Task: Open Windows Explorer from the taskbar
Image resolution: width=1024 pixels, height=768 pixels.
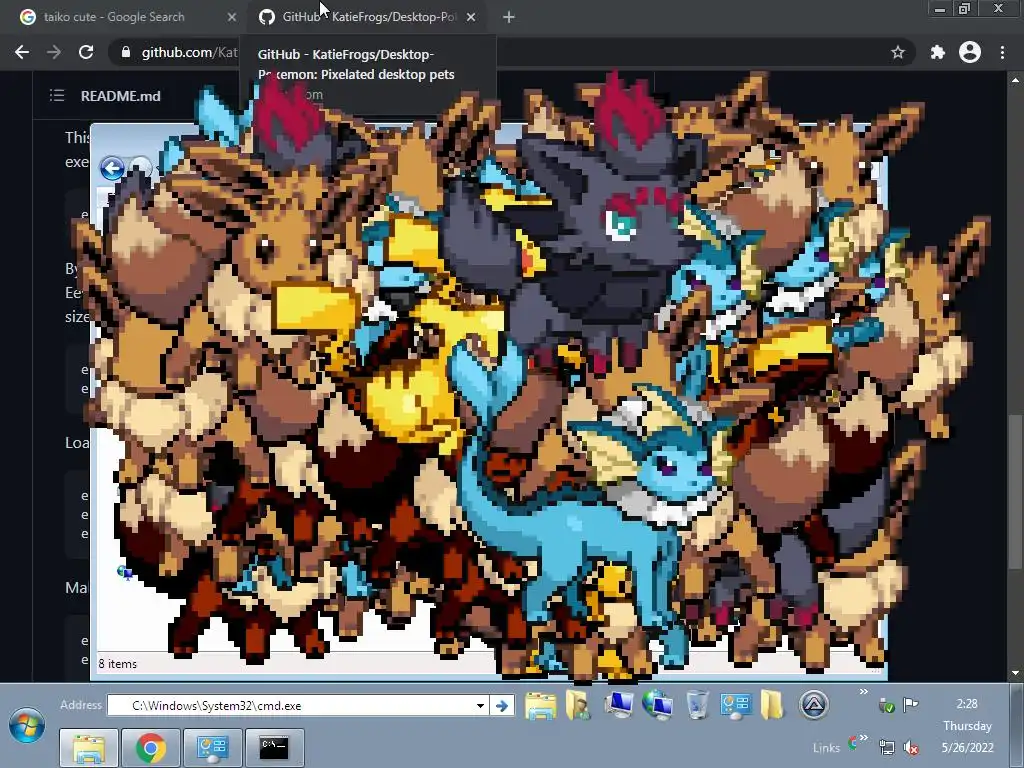Action: (x=89, y=748)
